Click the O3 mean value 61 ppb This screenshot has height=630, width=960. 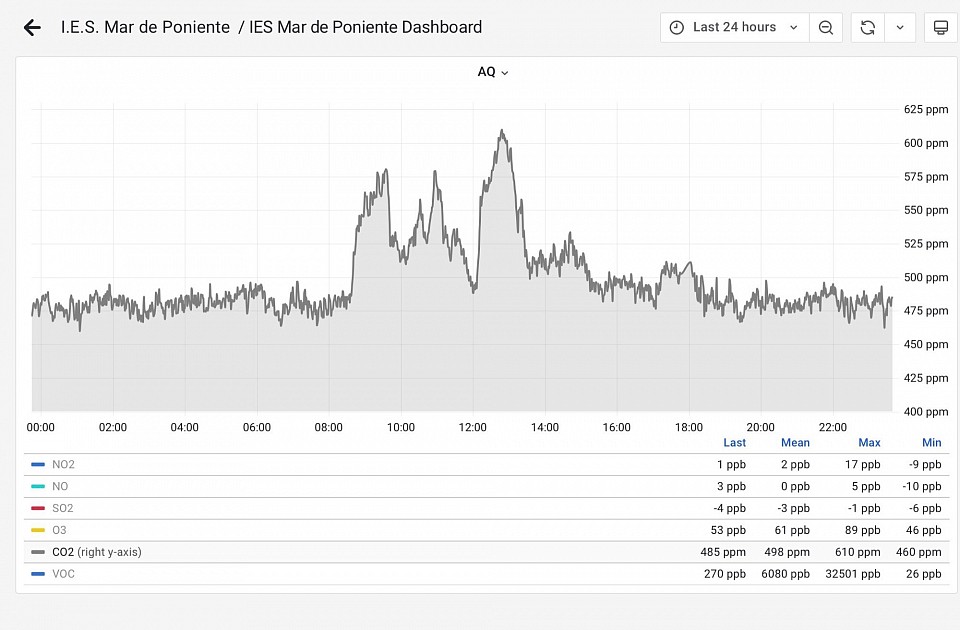coord(792,530)
